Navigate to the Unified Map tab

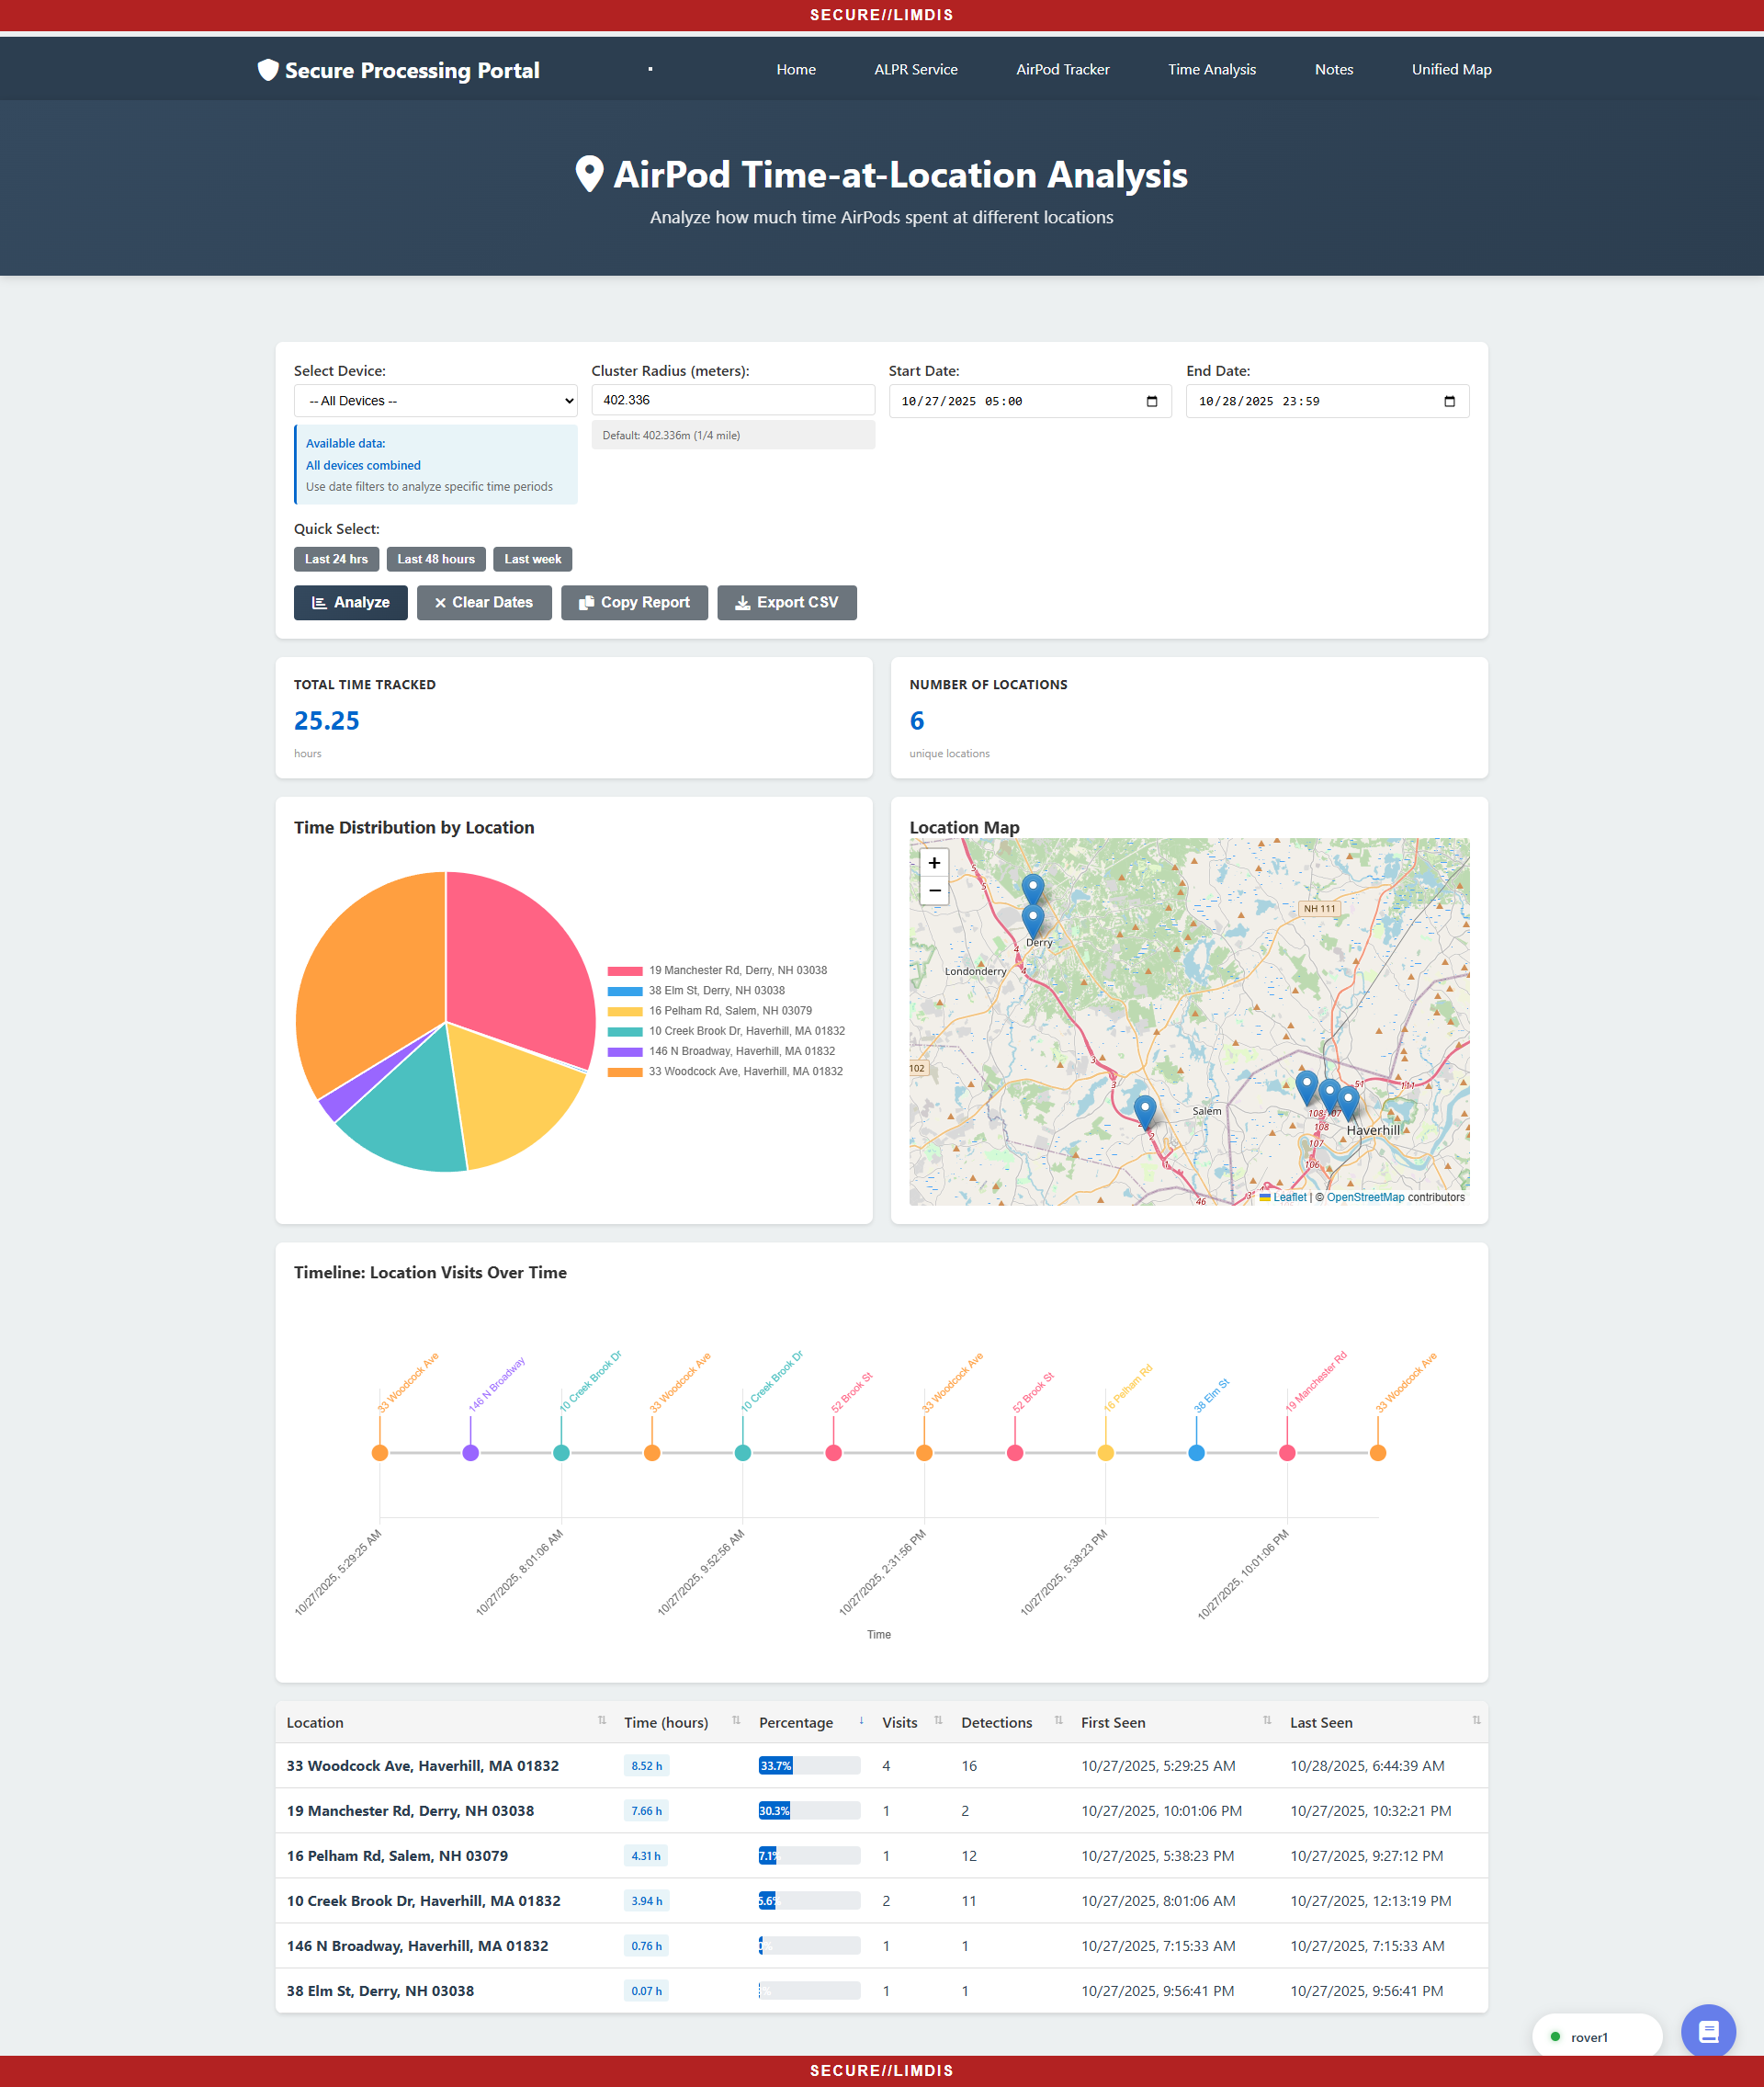[1451, 69]
